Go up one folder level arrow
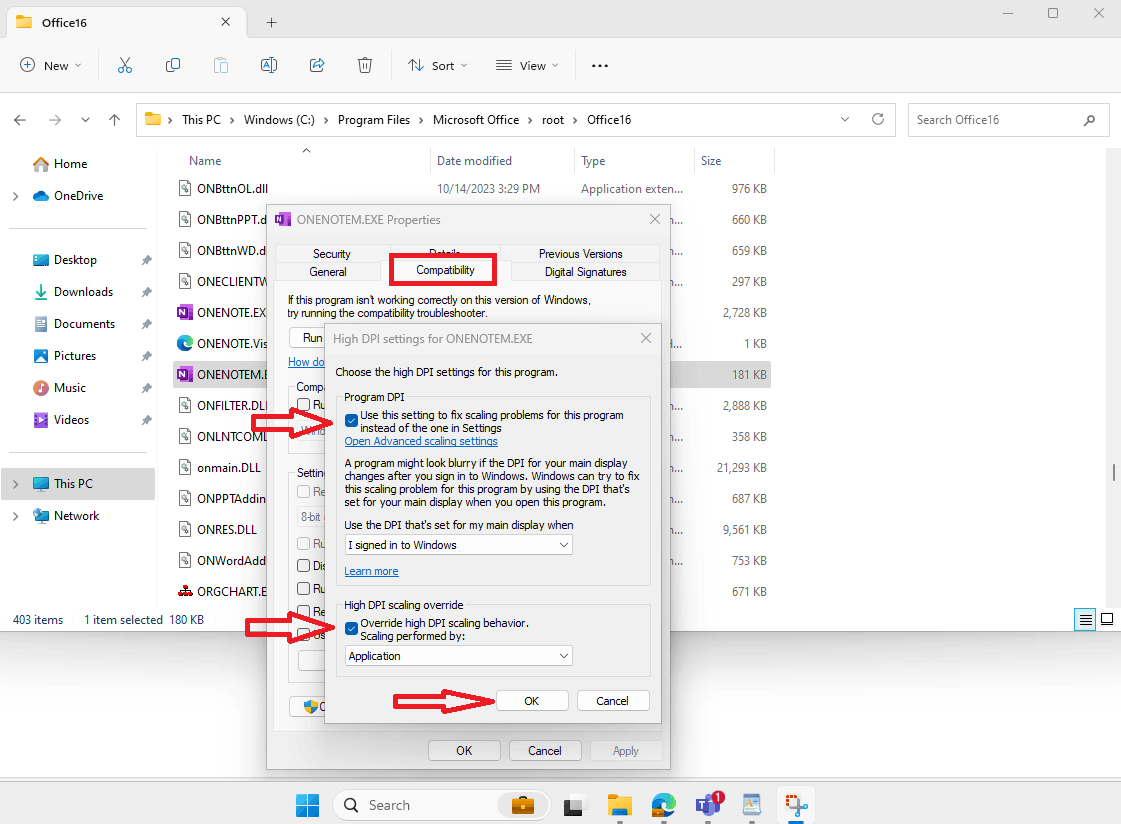This screenshot has height=824, width=1121. [114, 120]
